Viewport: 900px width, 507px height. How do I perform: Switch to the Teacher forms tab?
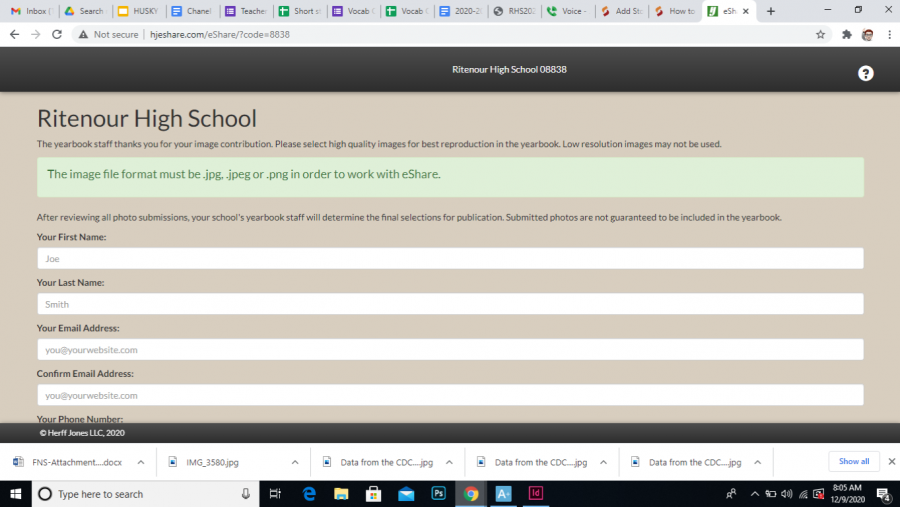(x=246, y=11)
